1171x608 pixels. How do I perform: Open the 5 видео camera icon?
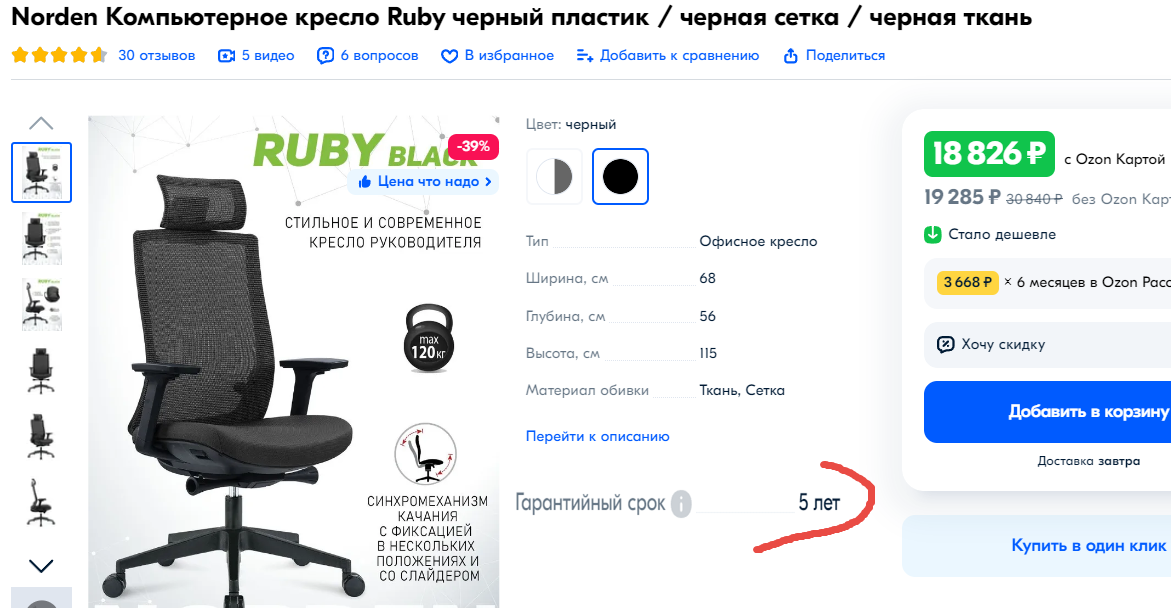[x=226, y=56]
